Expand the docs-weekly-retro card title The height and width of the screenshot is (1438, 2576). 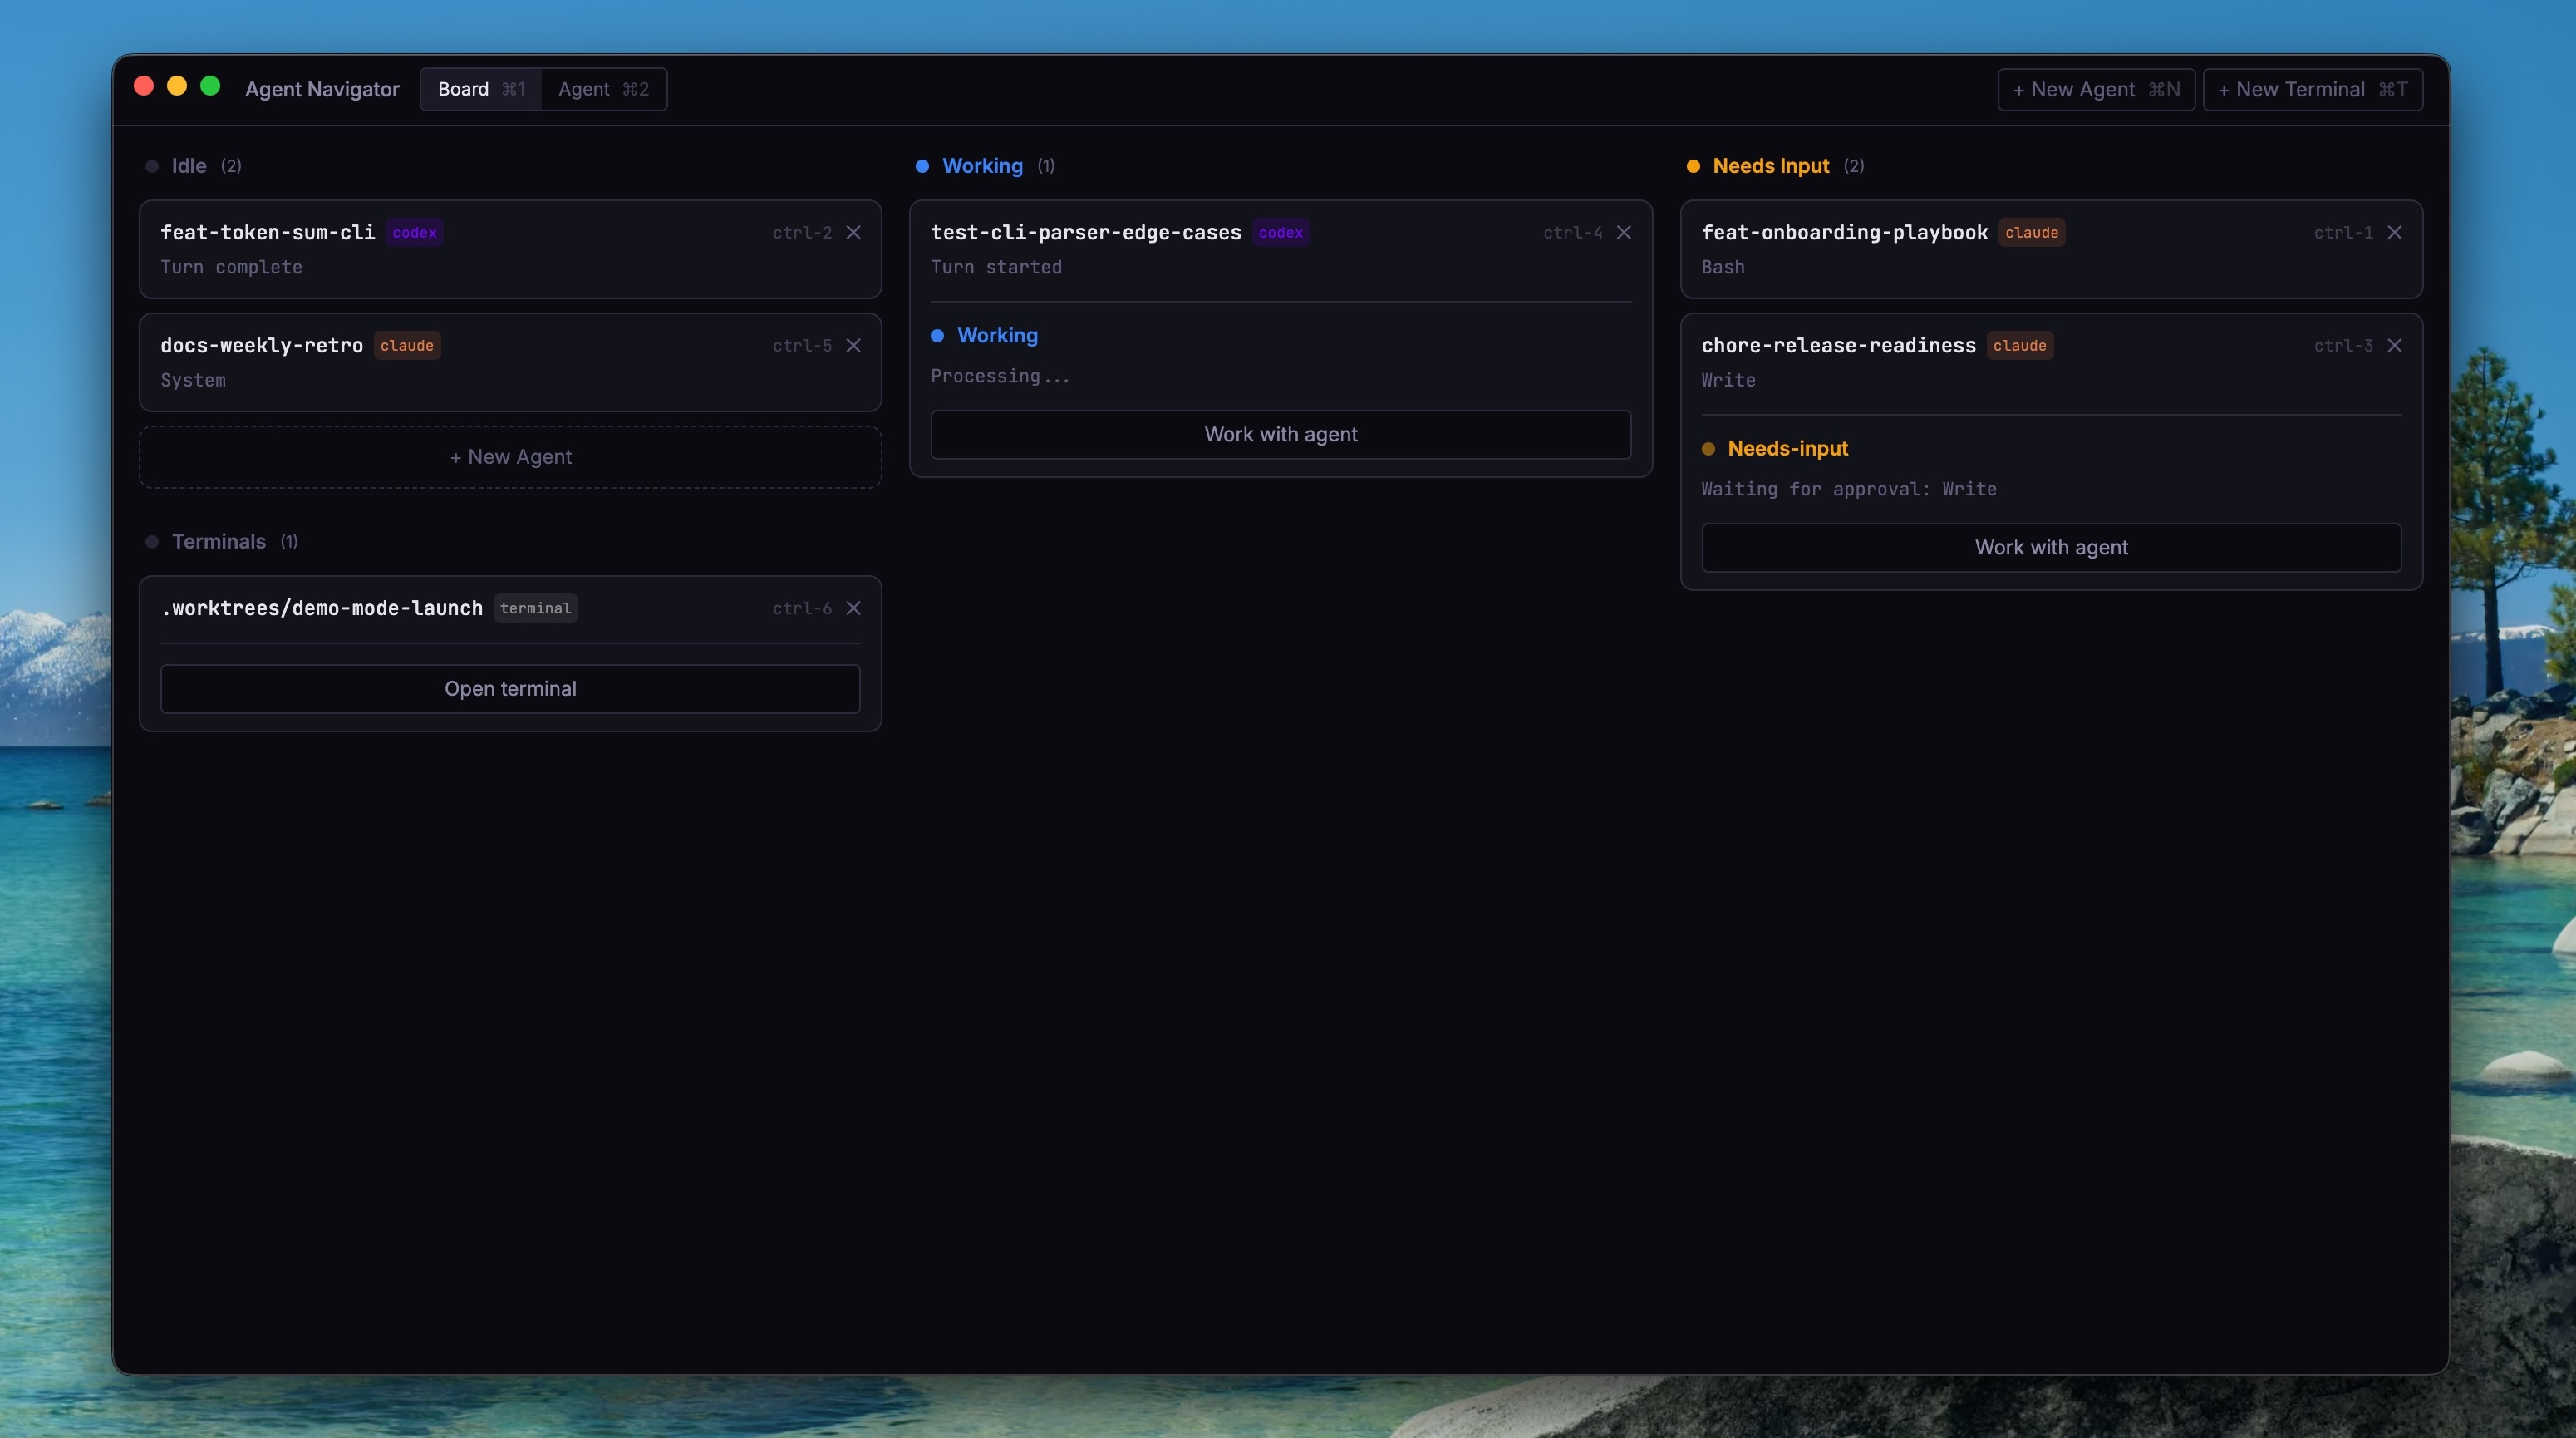click(x=261, y=346)
